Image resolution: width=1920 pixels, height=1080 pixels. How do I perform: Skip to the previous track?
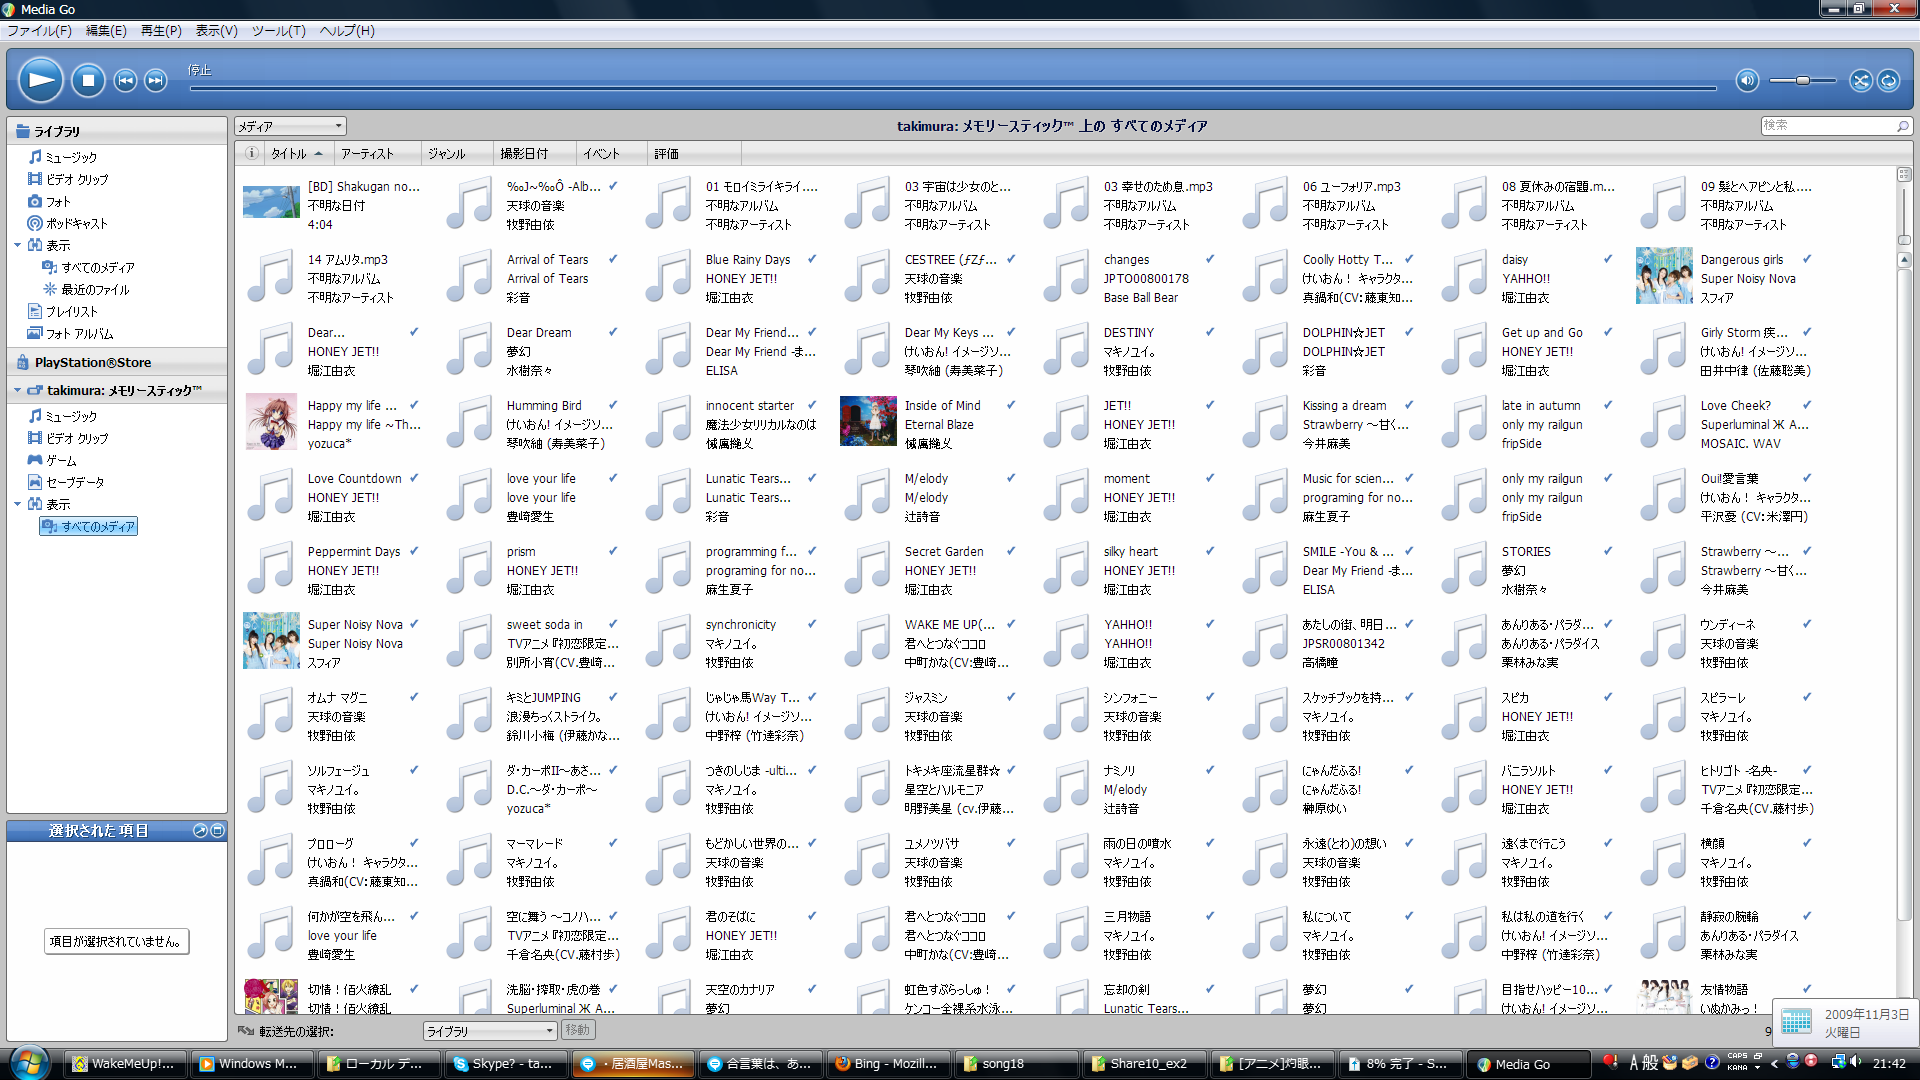[125, 80]
